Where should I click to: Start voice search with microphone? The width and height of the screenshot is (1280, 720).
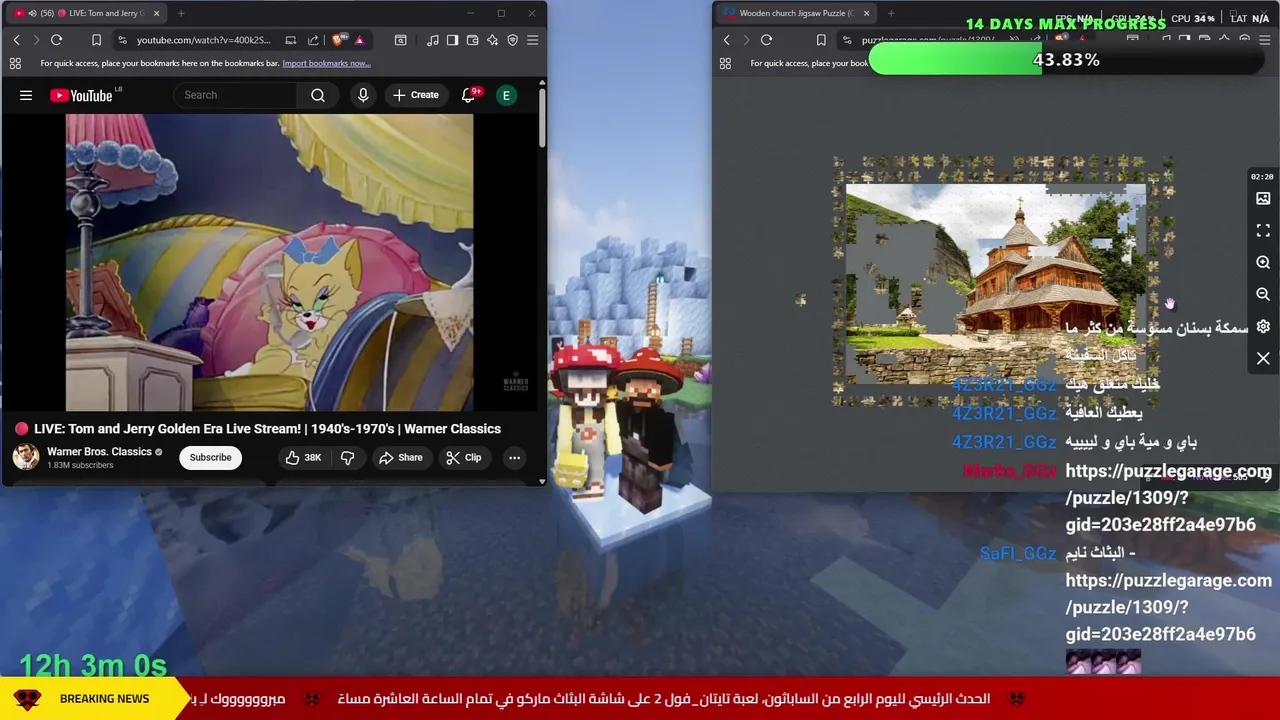(363, 95)
